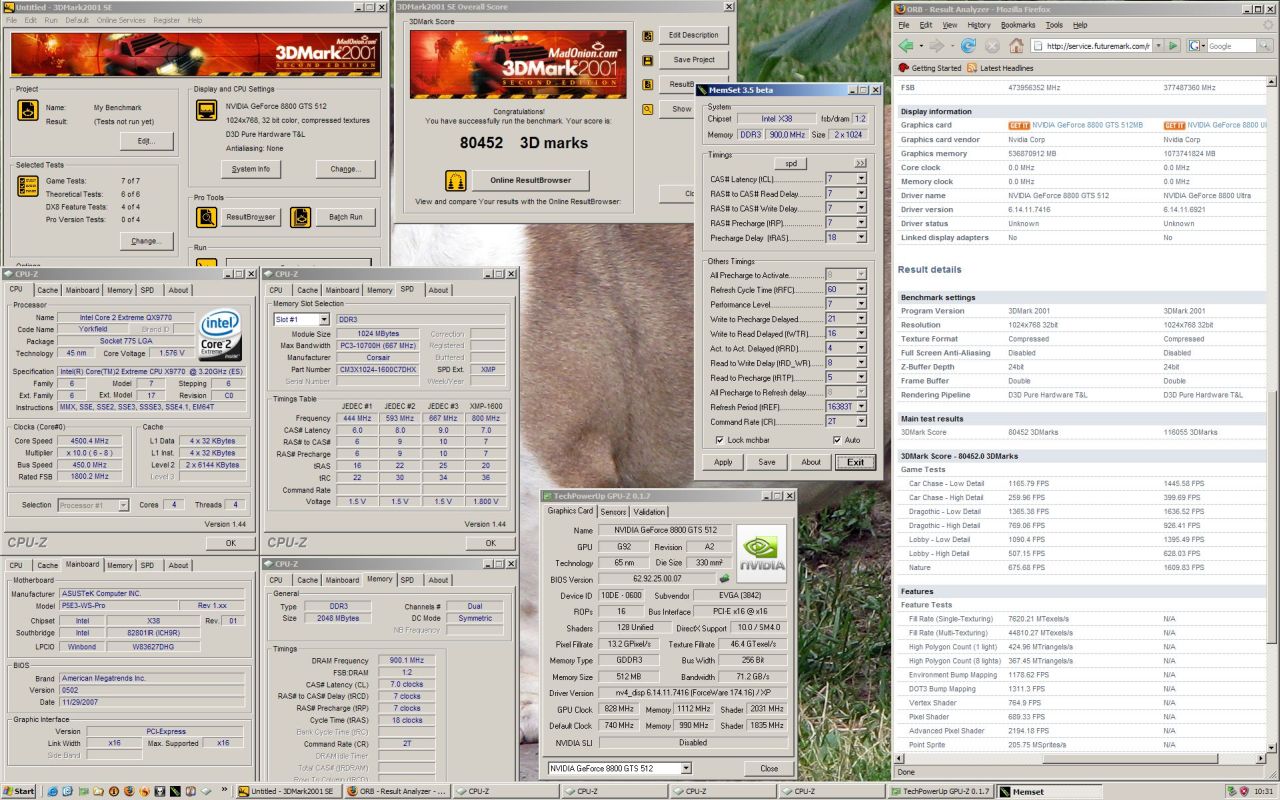The image size is (1280, 800).
Task: Click Apply button in MemSet
Action: 723,462
